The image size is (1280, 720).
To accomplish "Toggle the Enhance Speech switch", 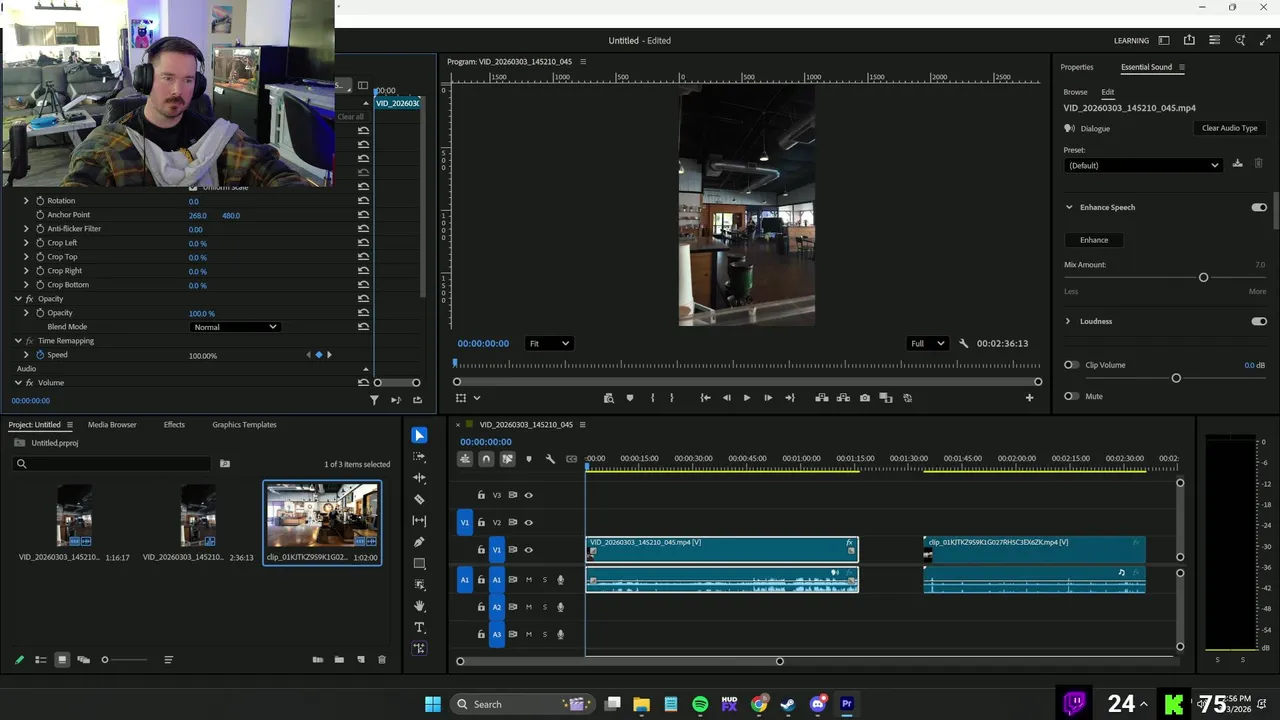I will pos(1258,207).
